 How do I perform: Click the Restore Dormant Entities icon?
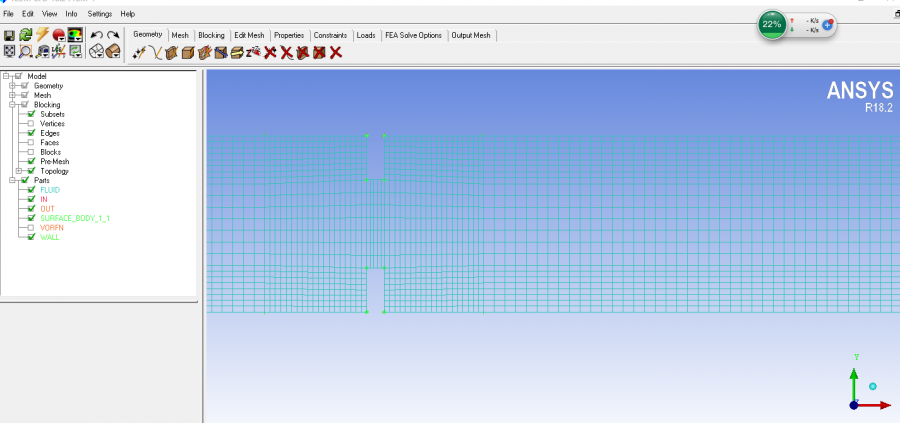[253, 53]
